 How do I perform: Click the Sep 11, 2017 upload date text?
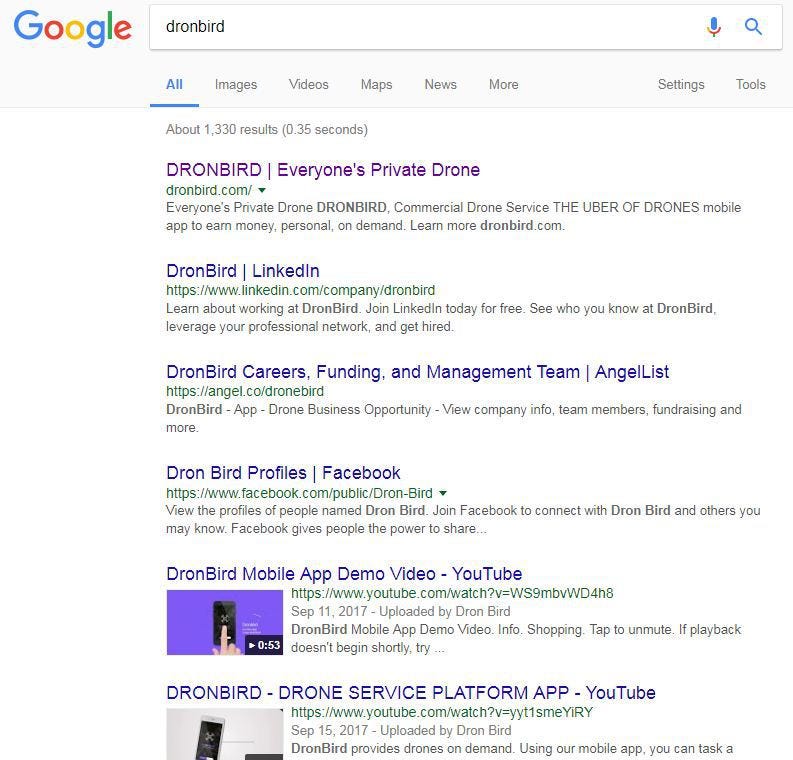point(329,611)
